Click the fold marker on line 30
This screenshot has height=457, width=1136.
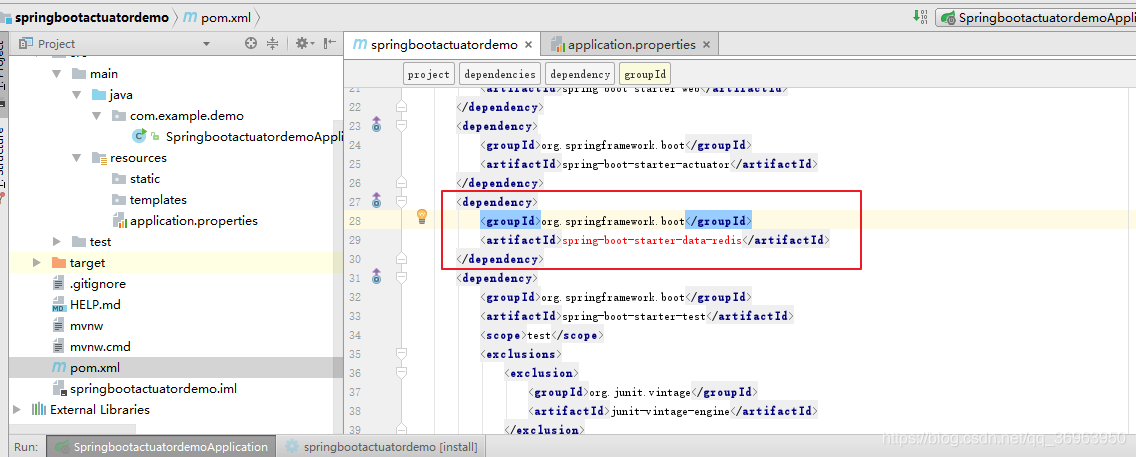(x=401, y=259)
